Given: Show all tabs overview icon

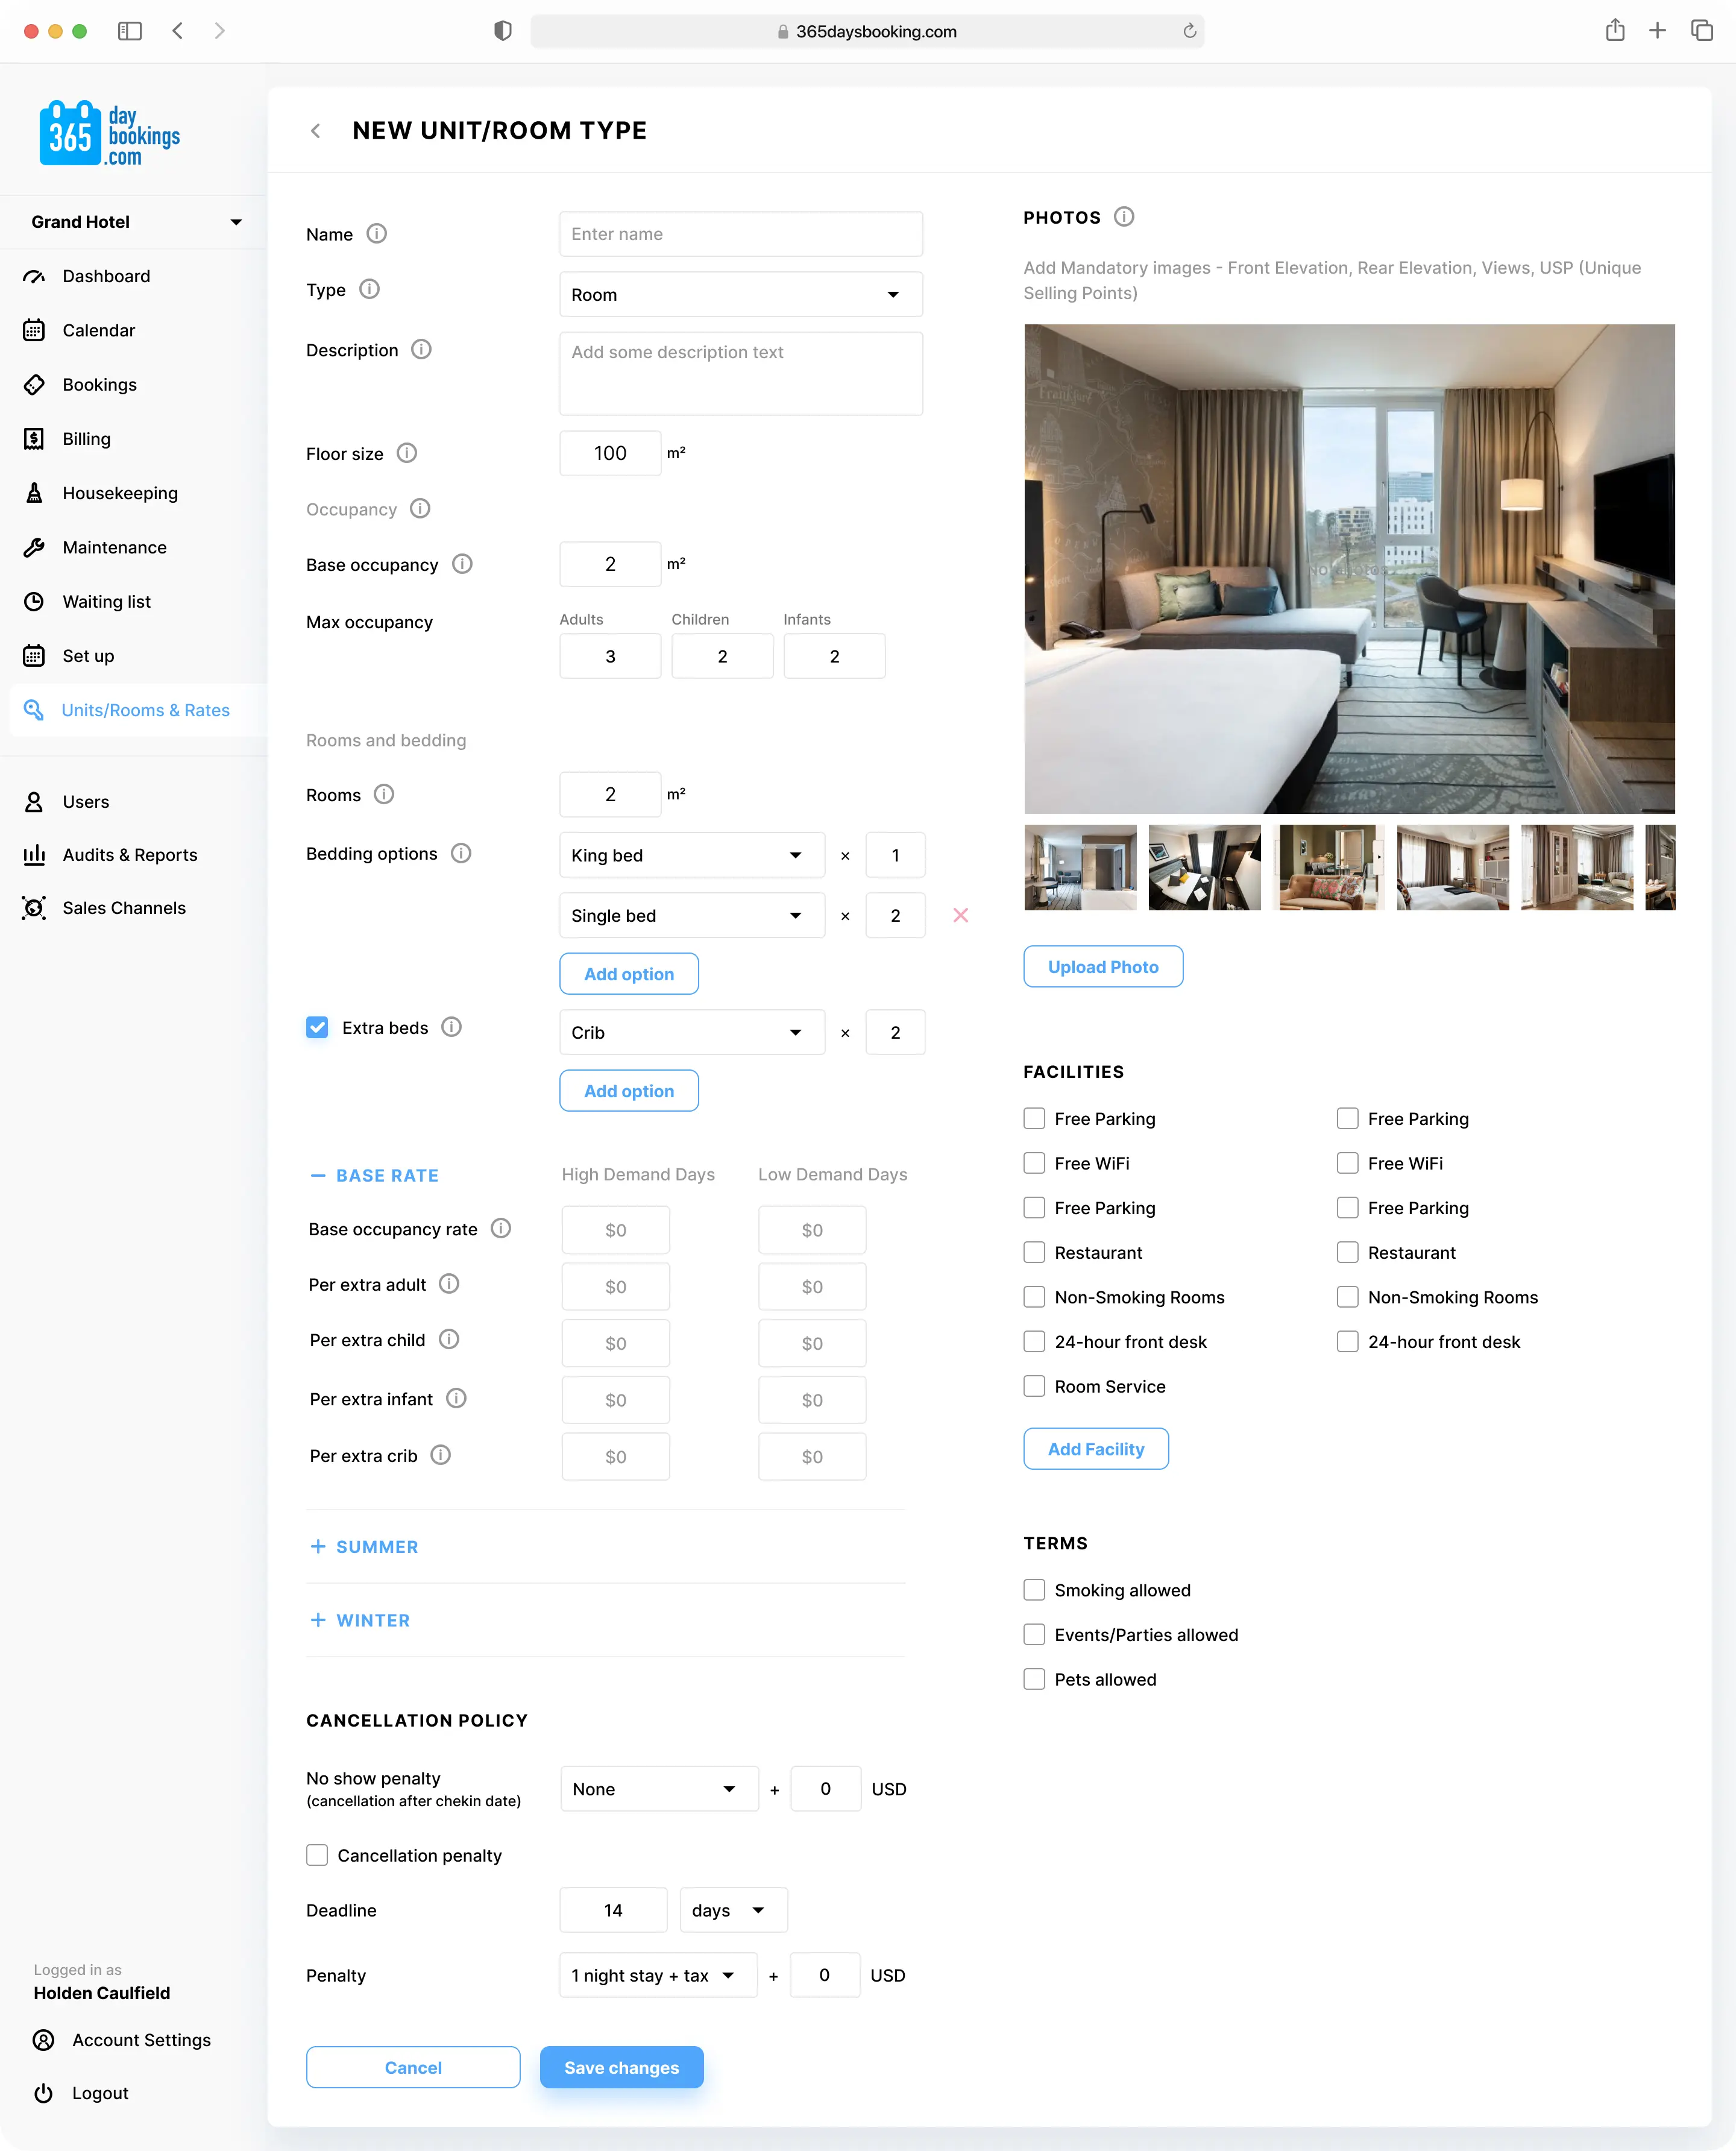Looking at the screenshot, I should [x=1701, y=30].
